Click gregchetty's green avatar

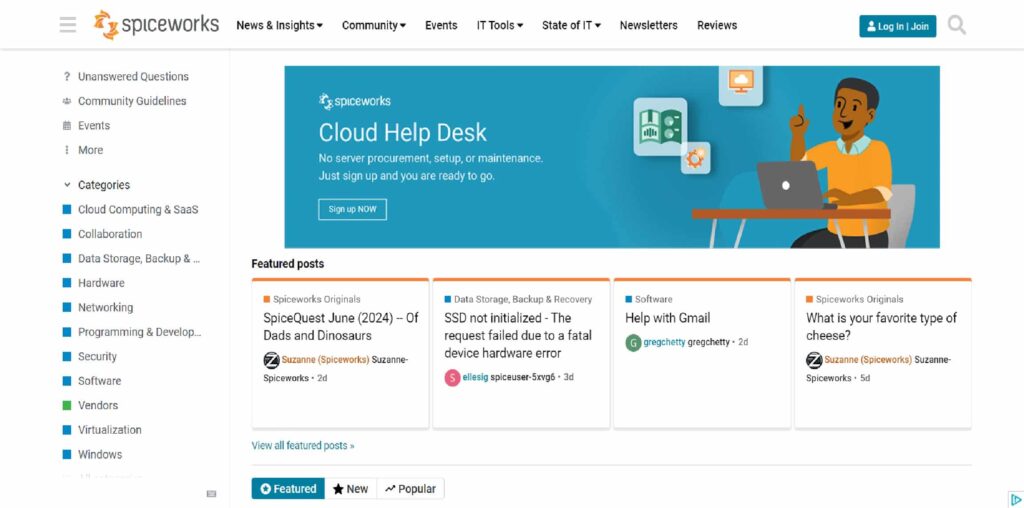pyautogui.click(x=633, y=343)
